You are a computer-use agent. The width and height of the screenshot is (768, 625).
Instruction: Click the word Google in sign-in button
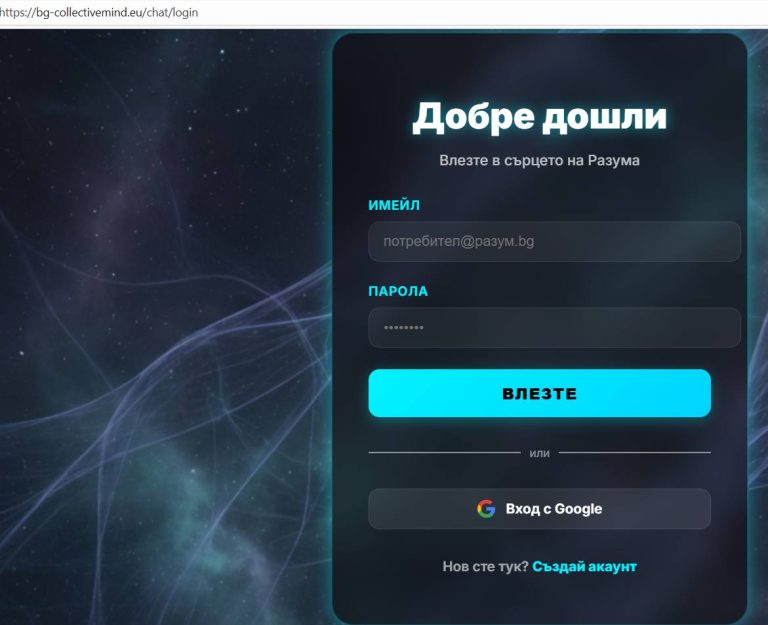[578, 509]
